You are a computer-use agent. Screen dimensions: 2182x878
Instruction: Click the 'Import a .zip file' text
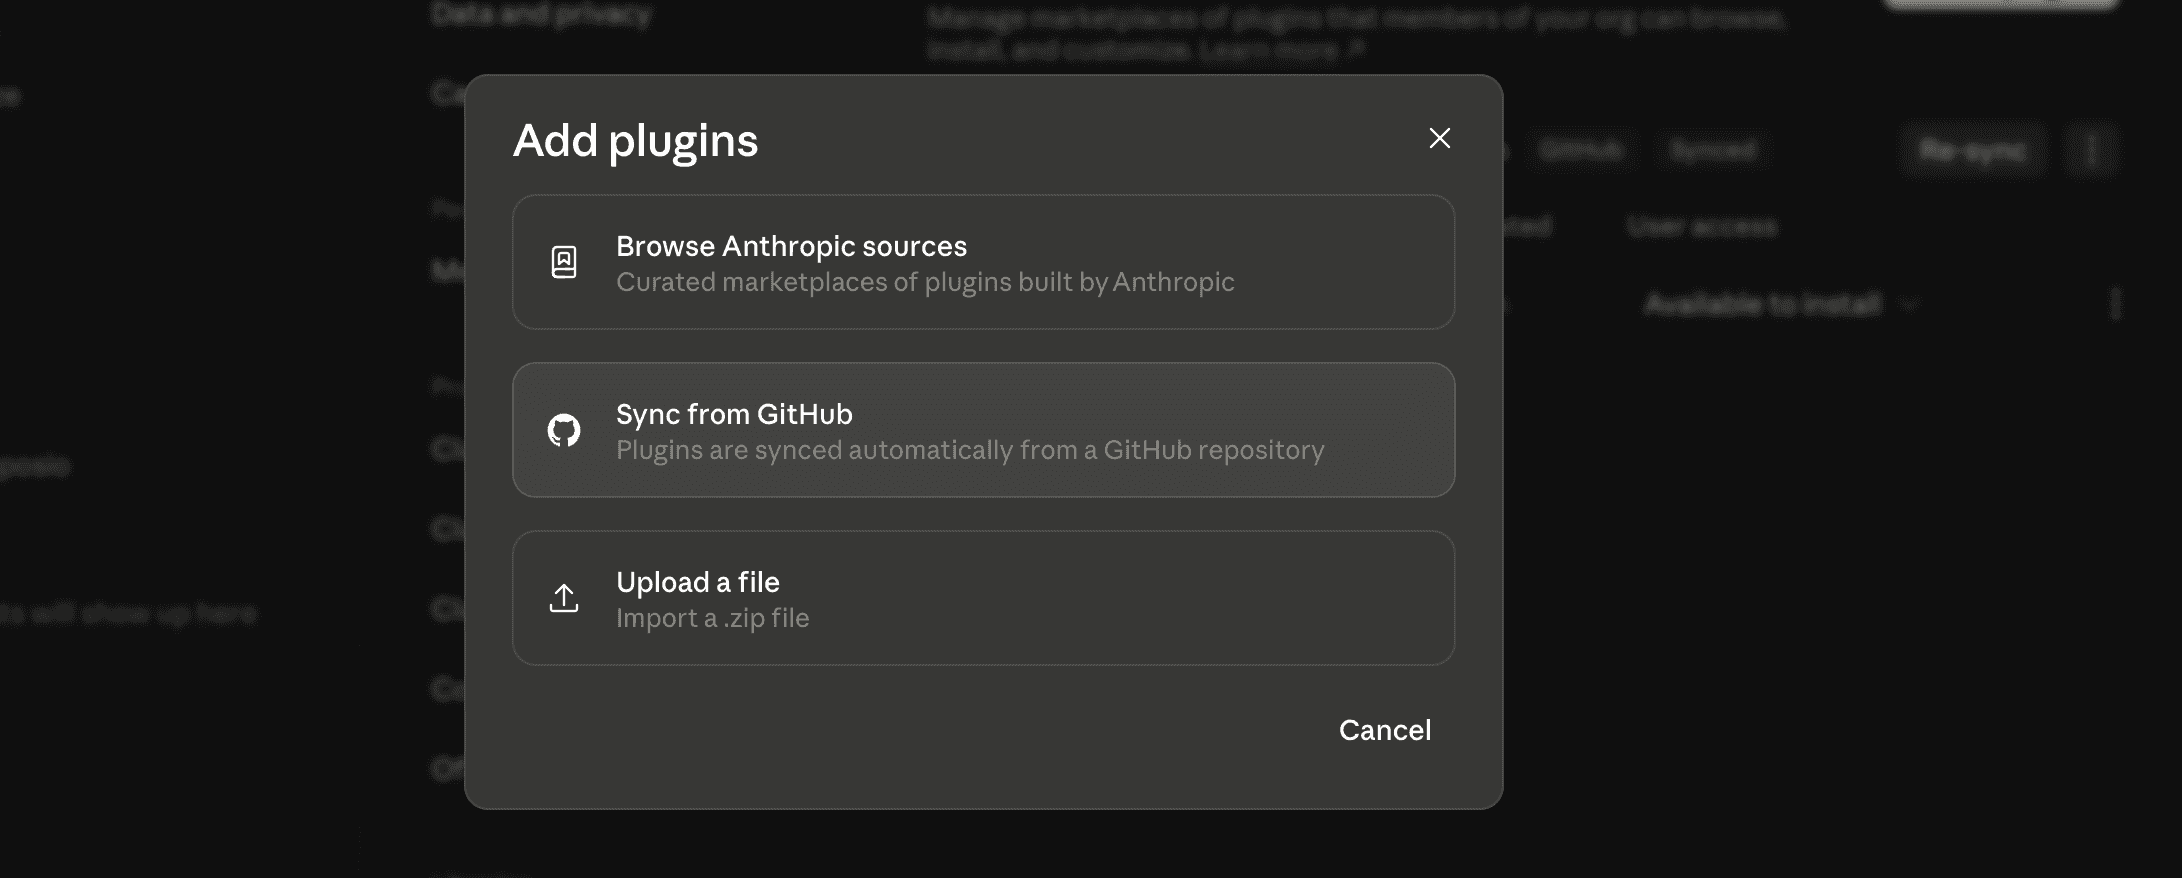(x=713, y=618)
